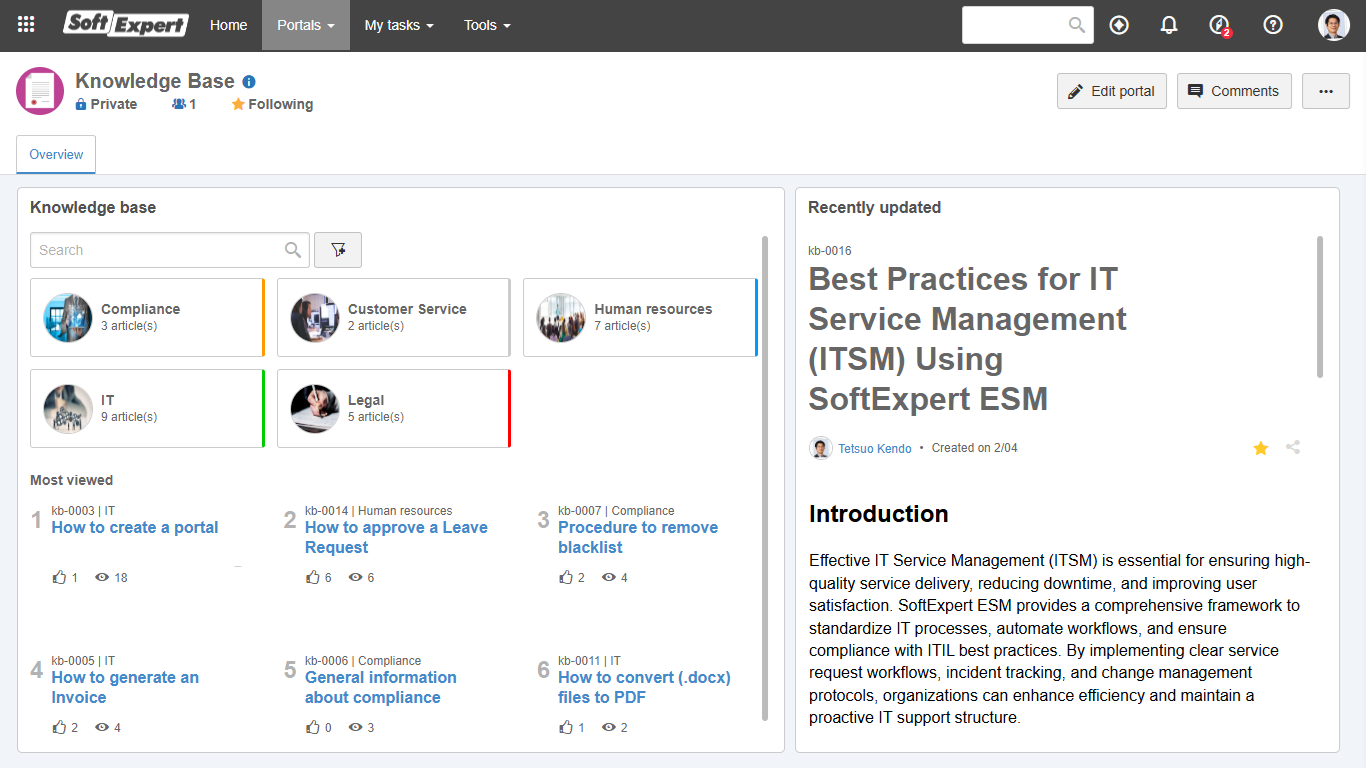Screen dimensions: 1366x768
Task: Open the notifications bell
Action: coord(1169,25)
